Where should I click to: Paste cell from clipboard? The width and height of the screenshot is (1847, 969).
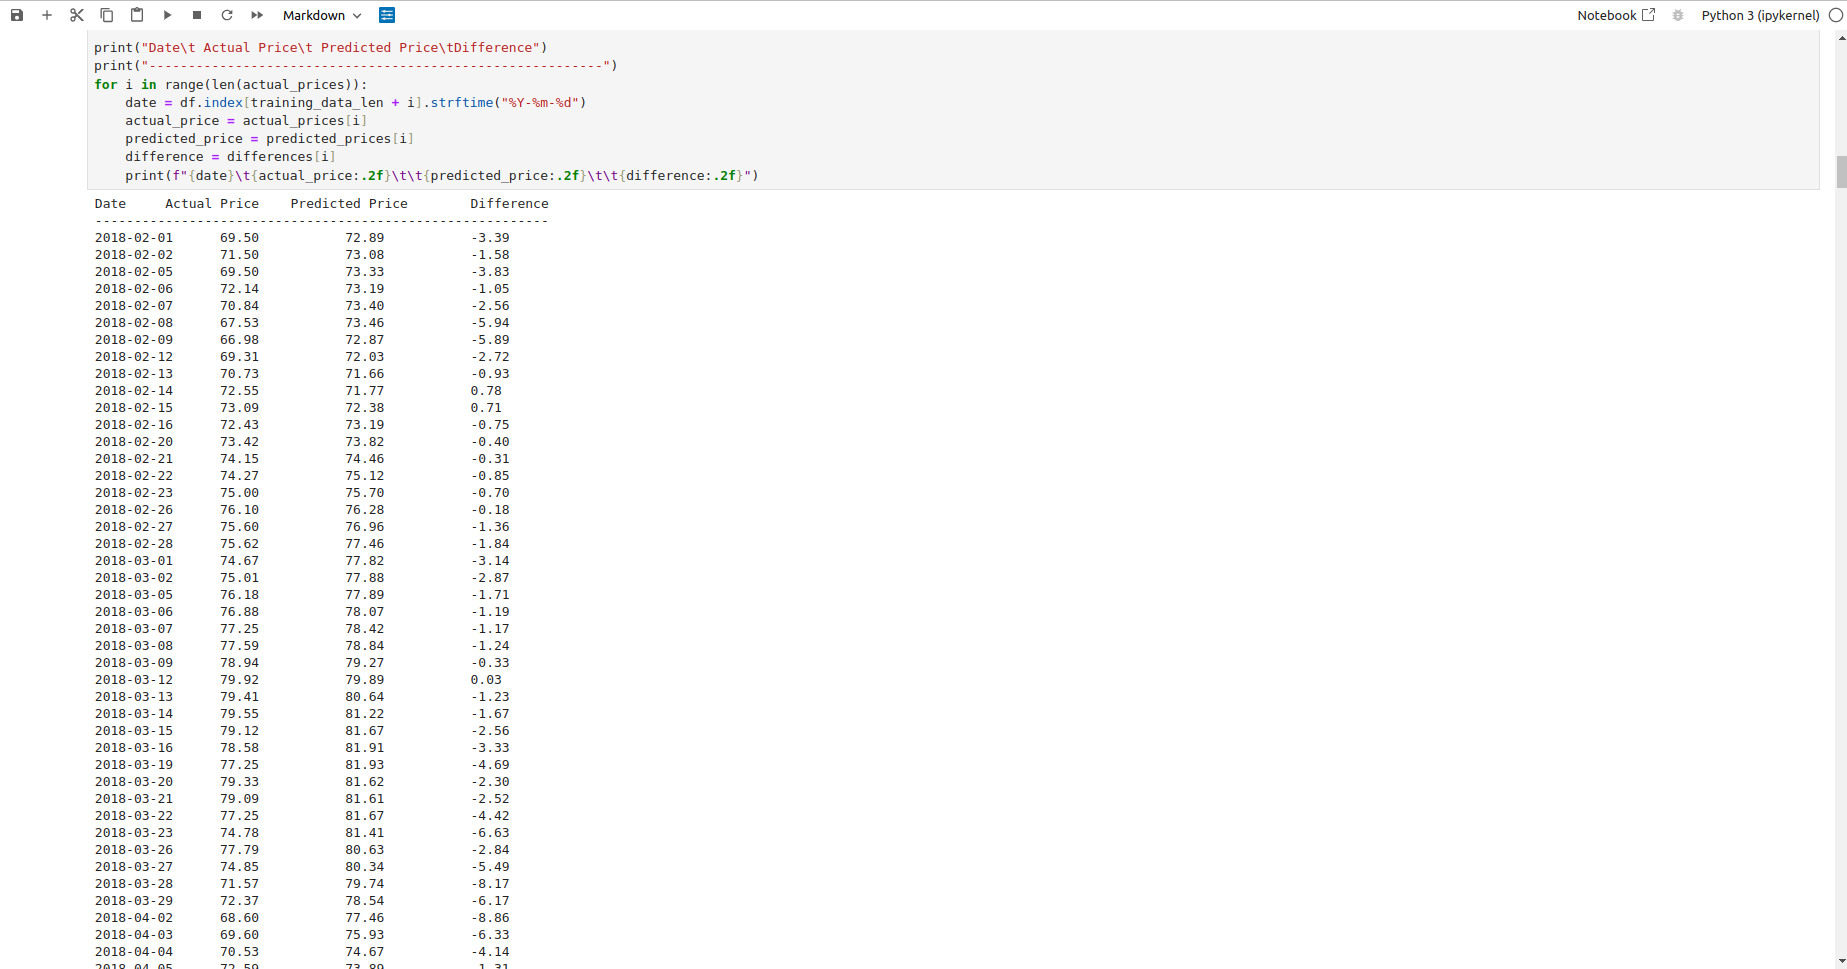point(136,15)
